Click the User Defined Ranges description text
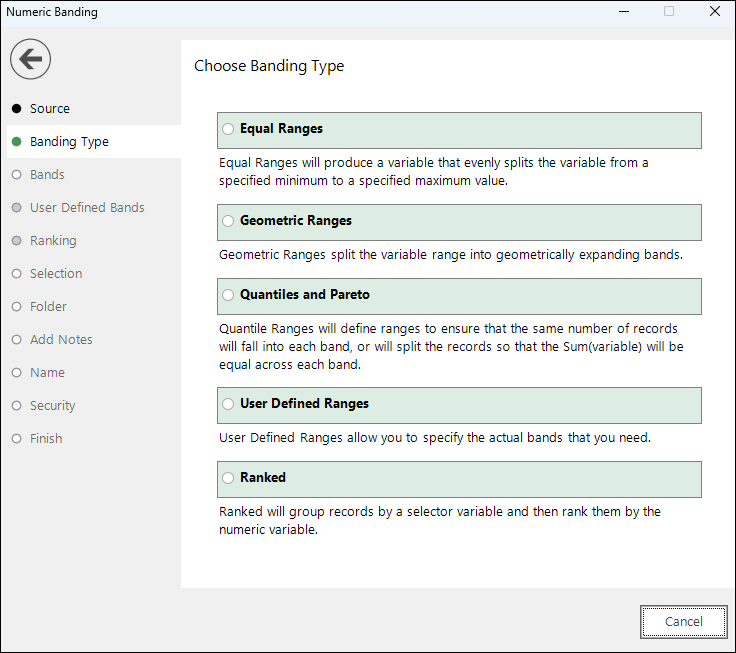This screenshot has height=653, width=736. pos(435,438)
